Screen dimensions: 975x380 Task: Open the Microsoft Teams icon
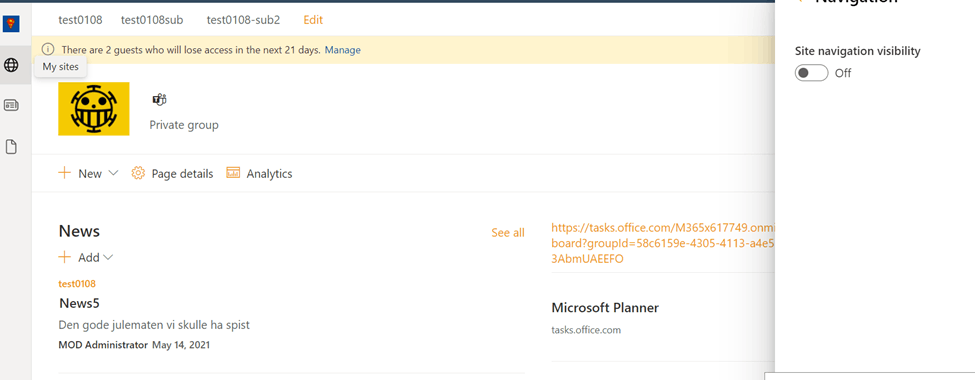click(160, 100)
